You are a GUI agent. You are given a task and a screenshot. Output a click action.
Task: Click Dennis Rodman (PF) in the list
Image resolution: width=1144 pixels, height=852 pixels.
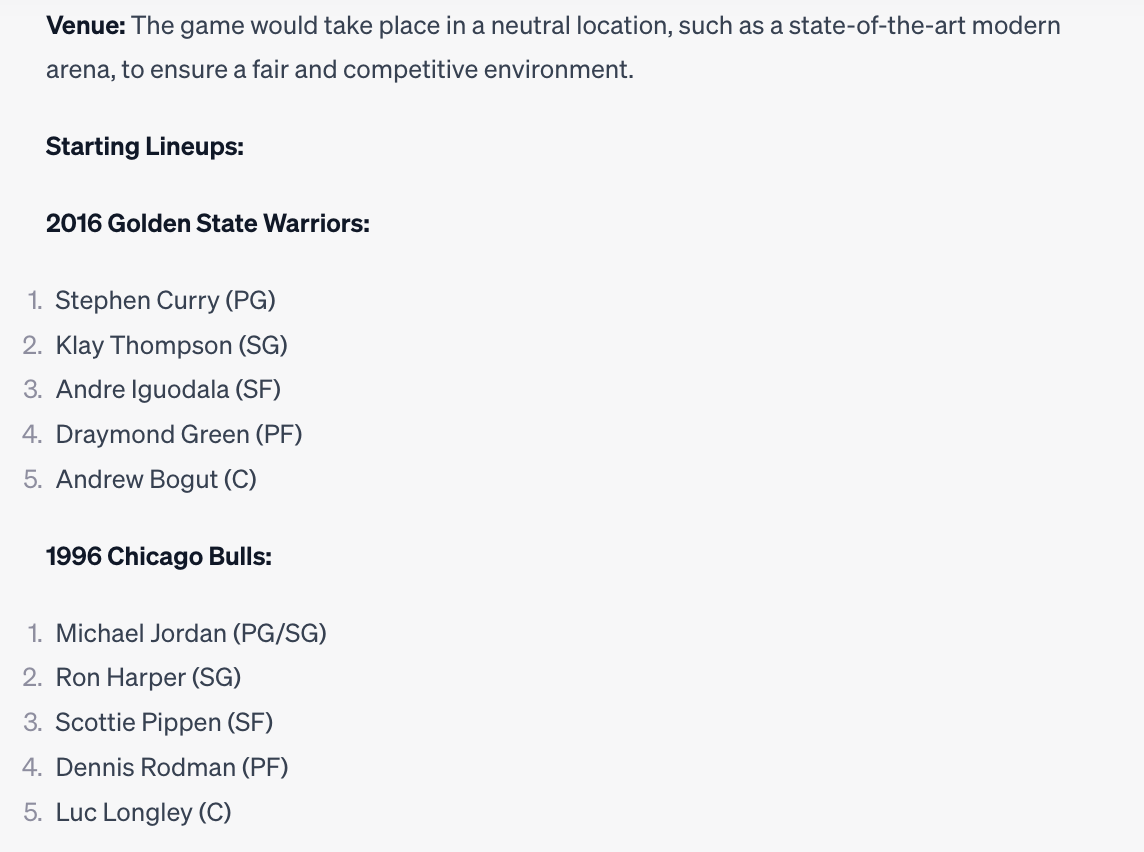click(x=172, y=767)
